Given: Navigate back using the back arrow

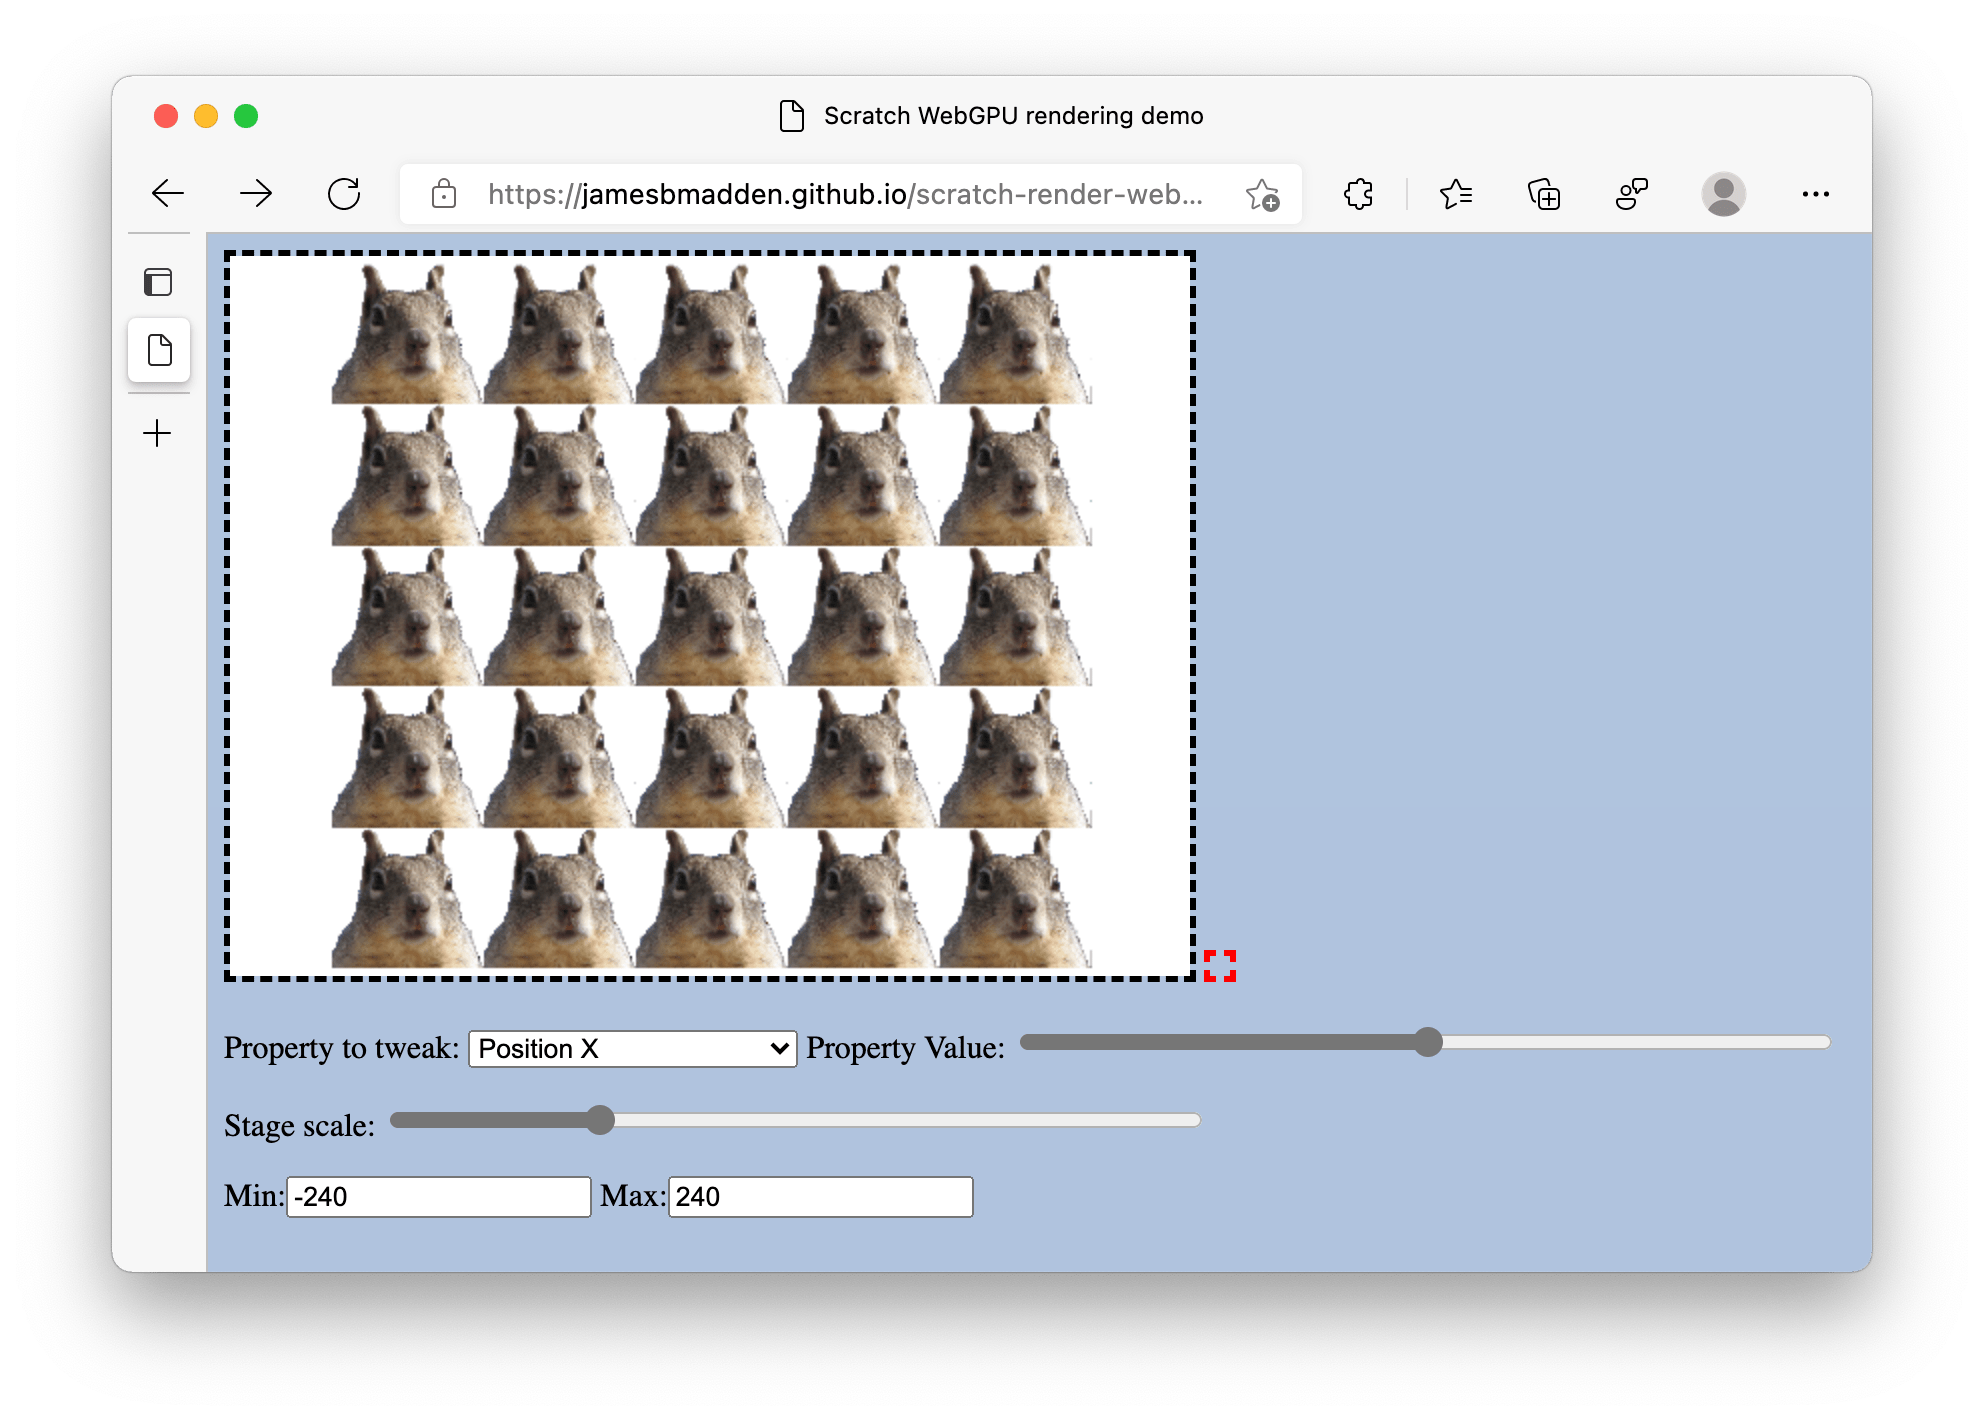Looking at the screenshot, I should [168, 193].
